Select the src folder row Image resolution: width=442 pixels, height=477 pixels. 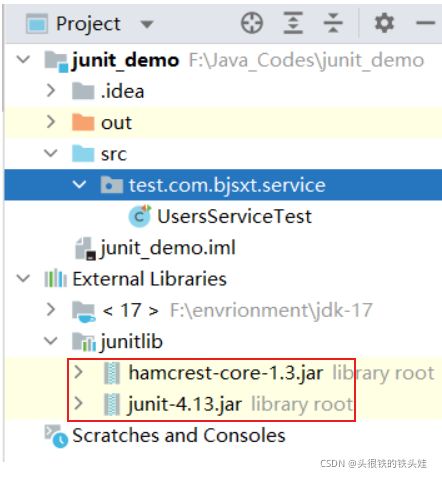(223, 154)
